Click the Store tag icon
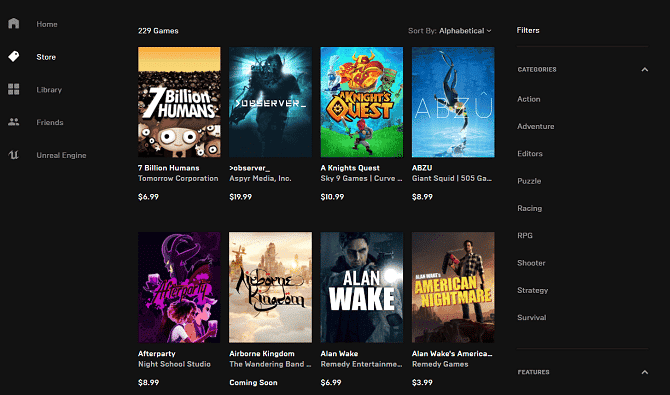670x395 pixels. click(x=14, y=56)
